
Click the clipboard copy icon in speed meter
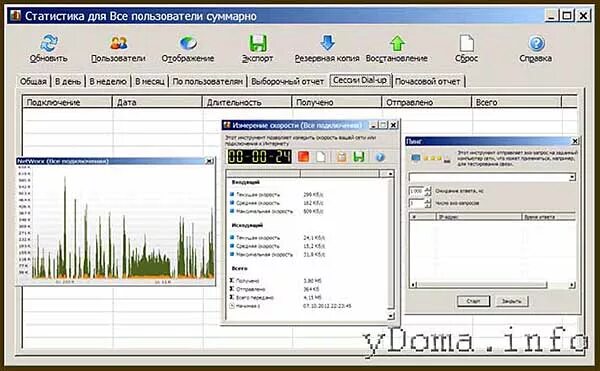341,157
